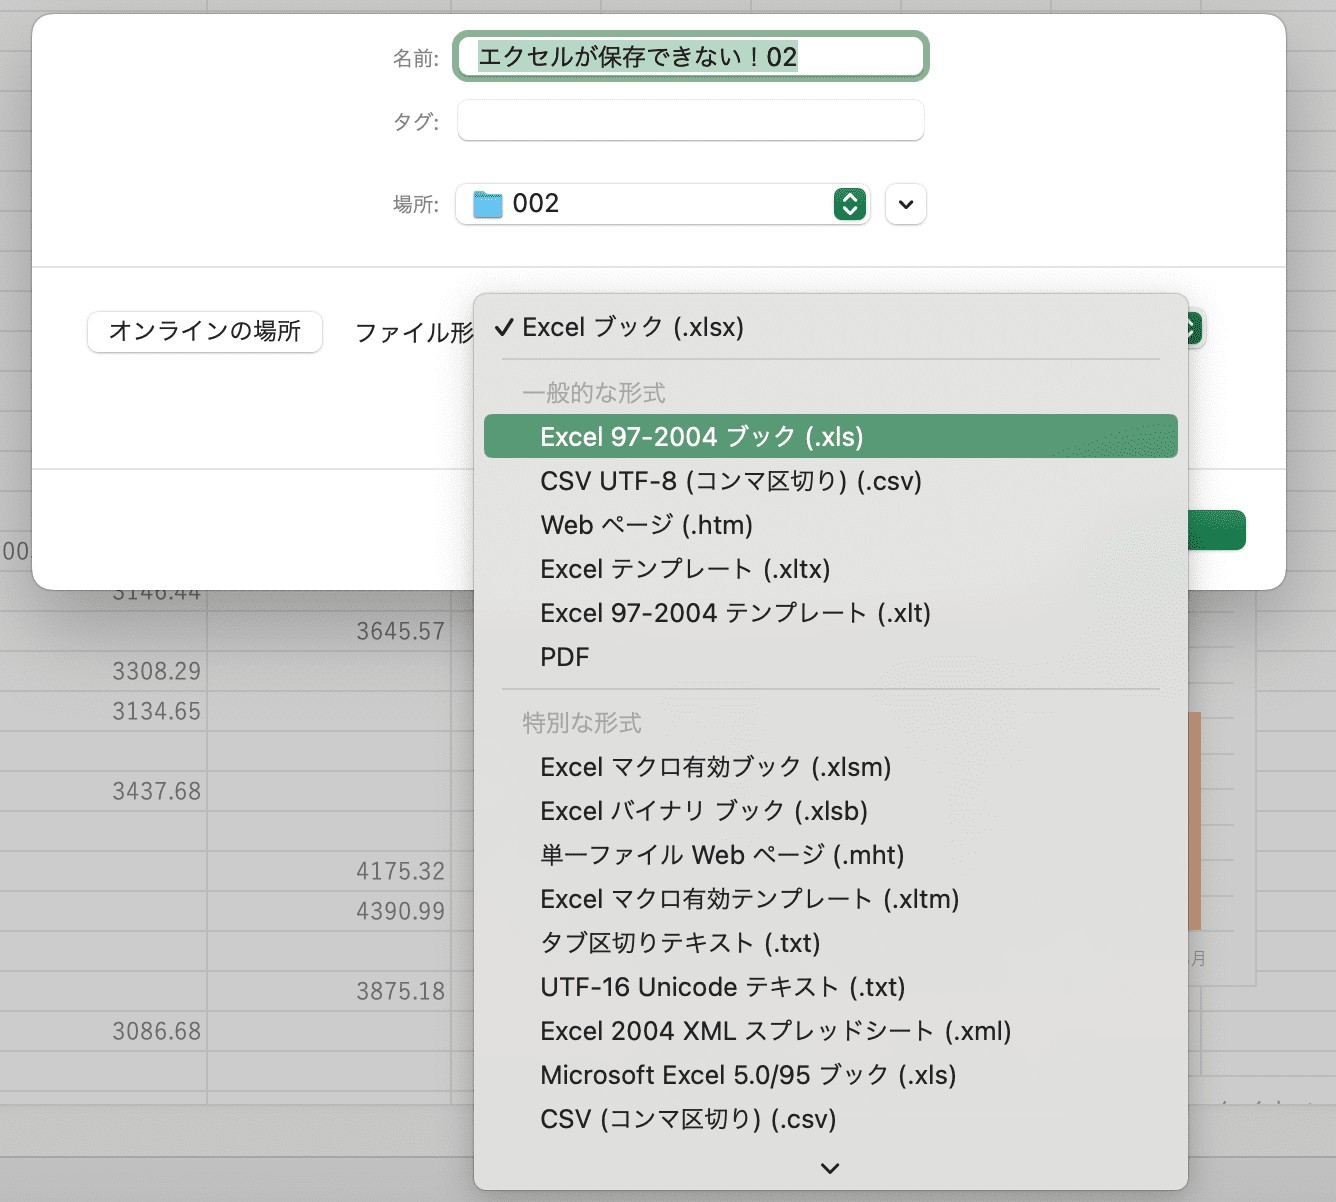Viewport: 1336px width, 1202px height.
Task: Select Excel バイナリ ブック (.xlsb)
Action: click(x=830, y=811)
